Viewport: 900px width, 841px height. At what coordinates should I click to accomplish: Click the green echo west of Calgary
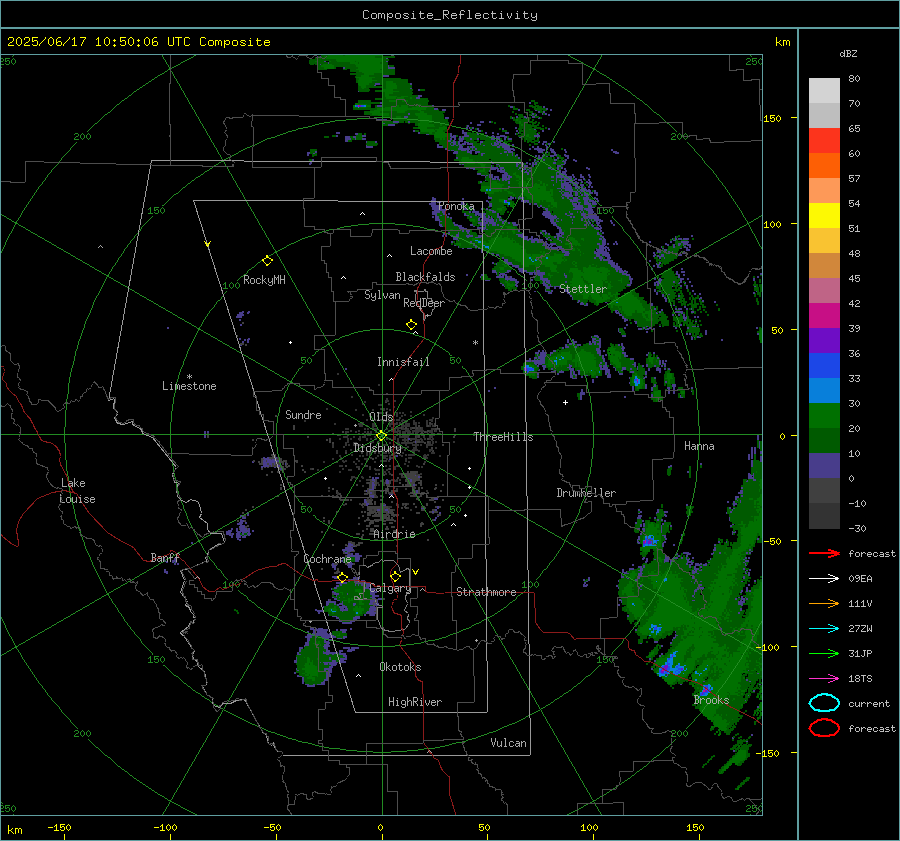pyautogui.click(x=350, y=602)
